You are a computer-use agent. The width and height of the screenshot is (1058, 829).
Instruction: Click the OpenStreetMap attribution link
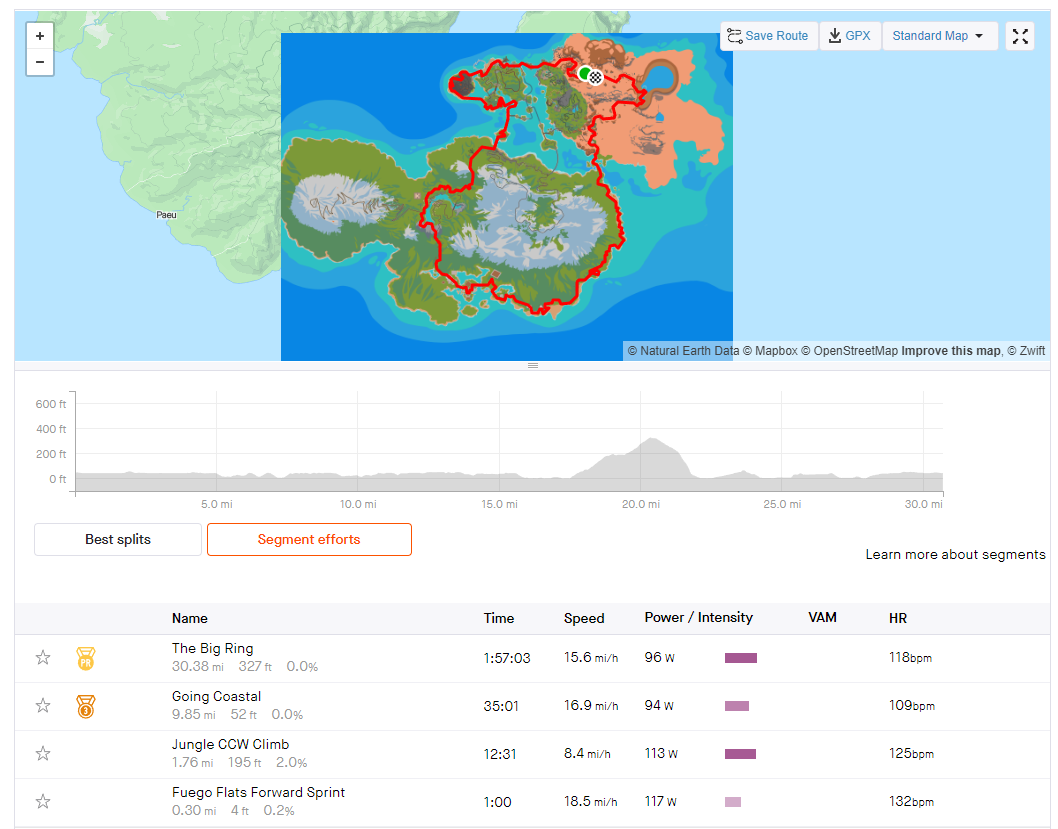pyautogui.click(x=850, y=351)
